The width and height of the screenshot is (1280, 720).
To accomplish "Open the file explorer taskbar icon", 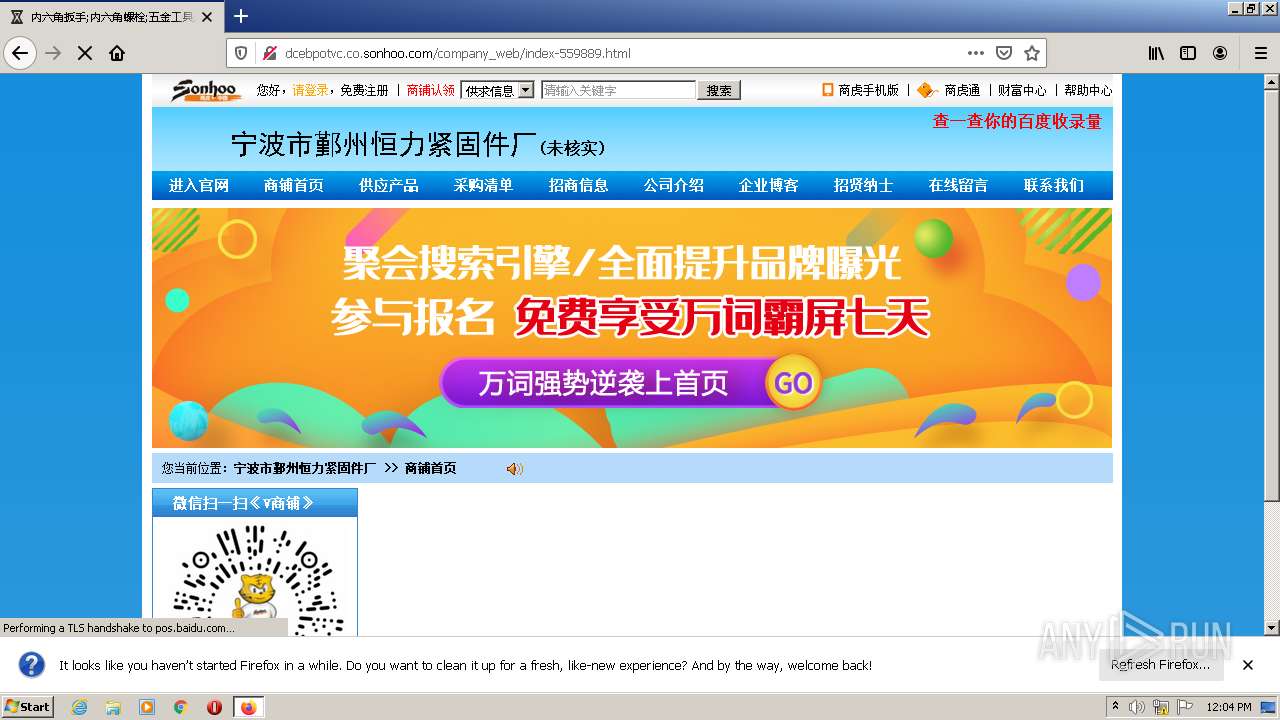I will (x=113, y=707).
